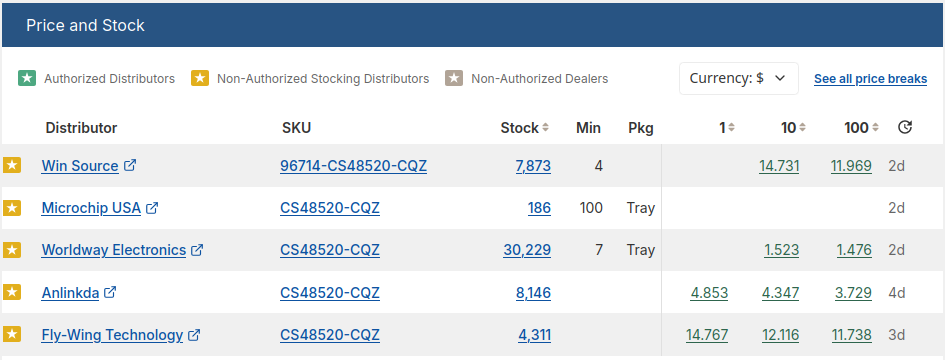Click Win Source price 11.969
The width and height of the screenshot is (945, 360).
[851, 166]
